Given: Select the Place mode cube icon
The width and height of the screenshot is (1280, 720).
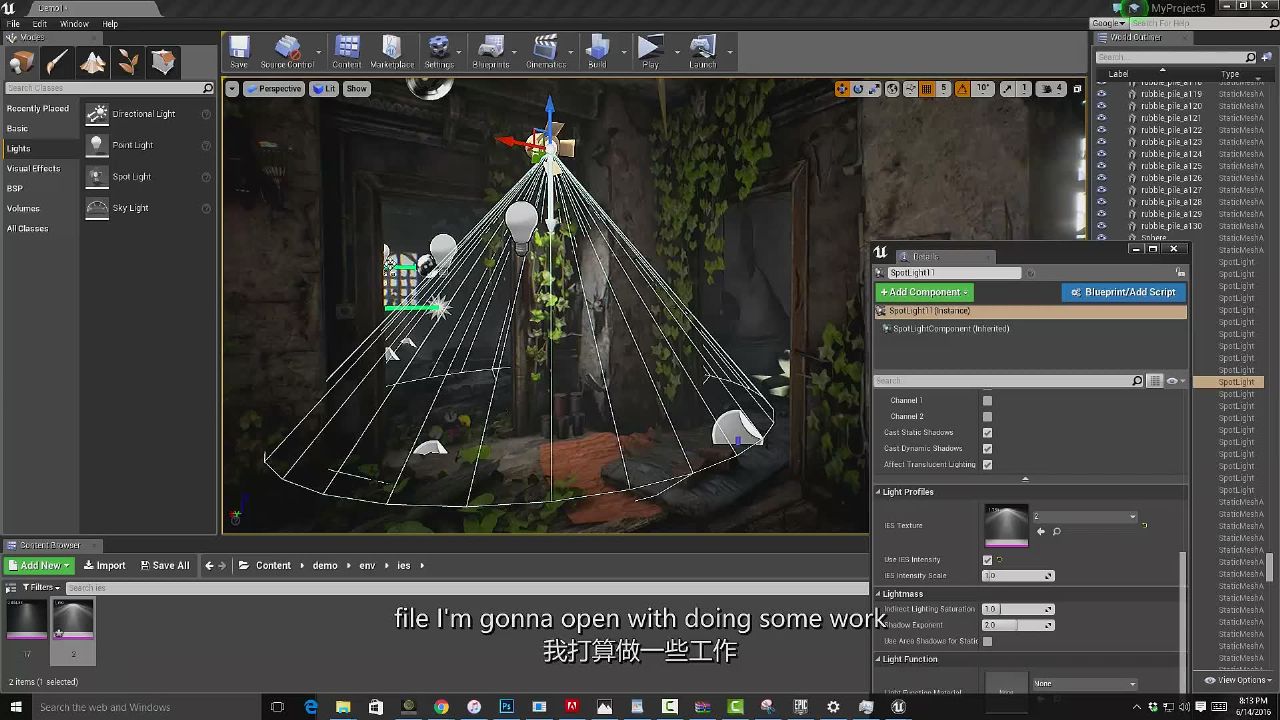Looking at the screenshot, I should click(21, 63).
